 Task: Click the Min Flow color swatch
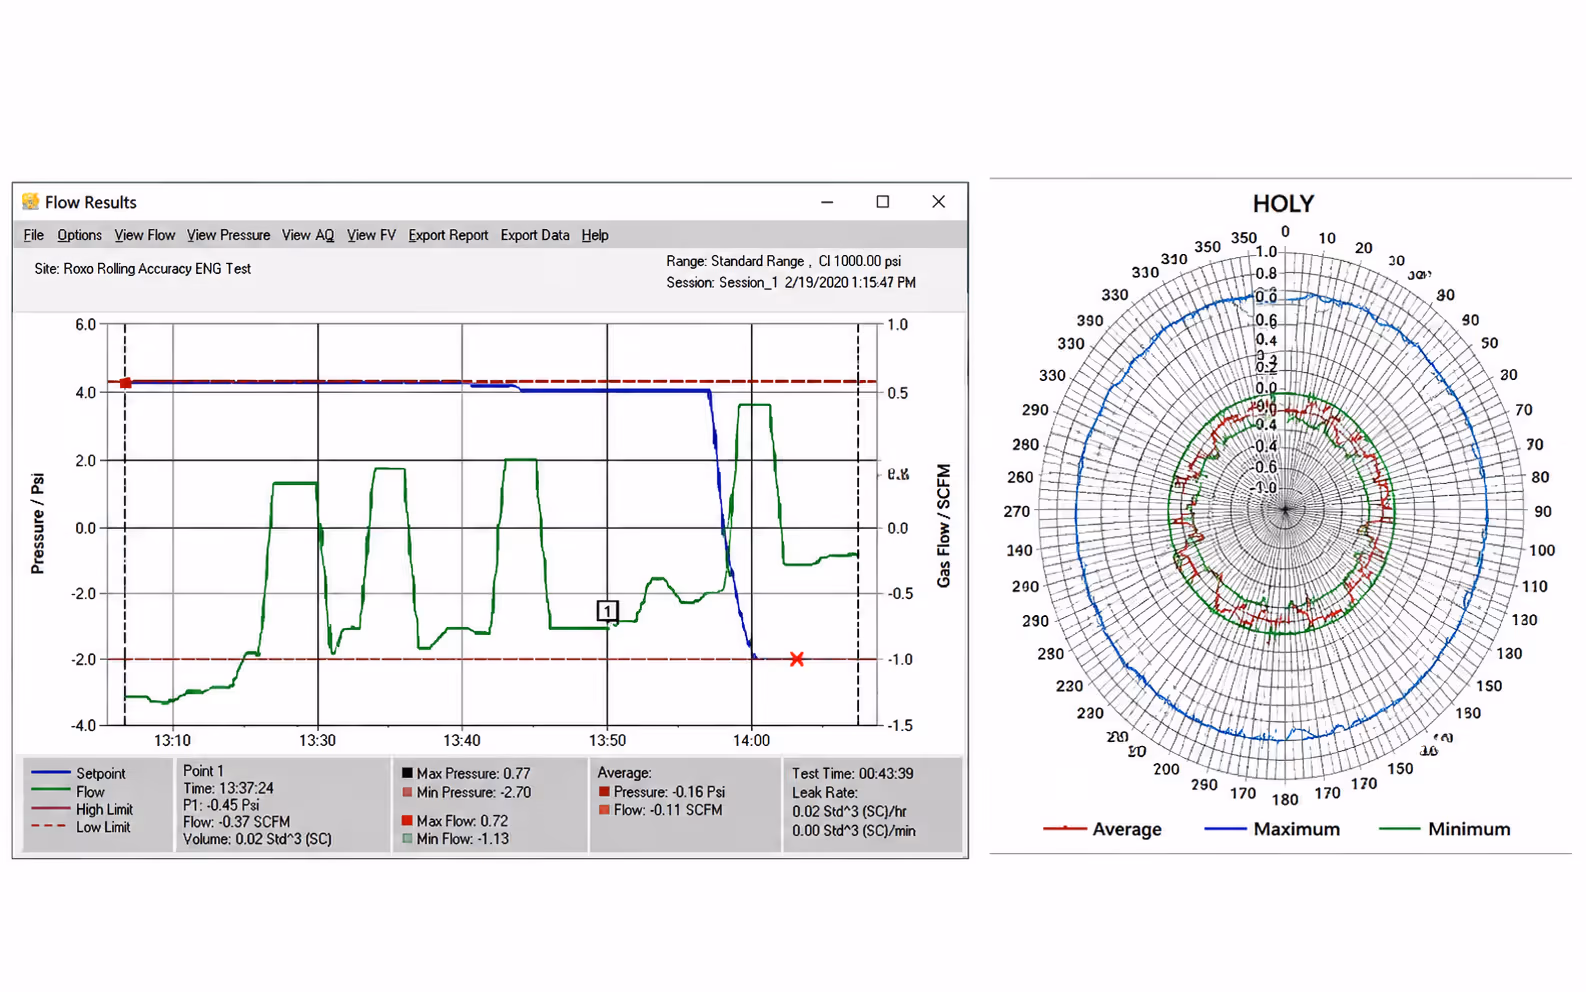click(x=407, y=839)
